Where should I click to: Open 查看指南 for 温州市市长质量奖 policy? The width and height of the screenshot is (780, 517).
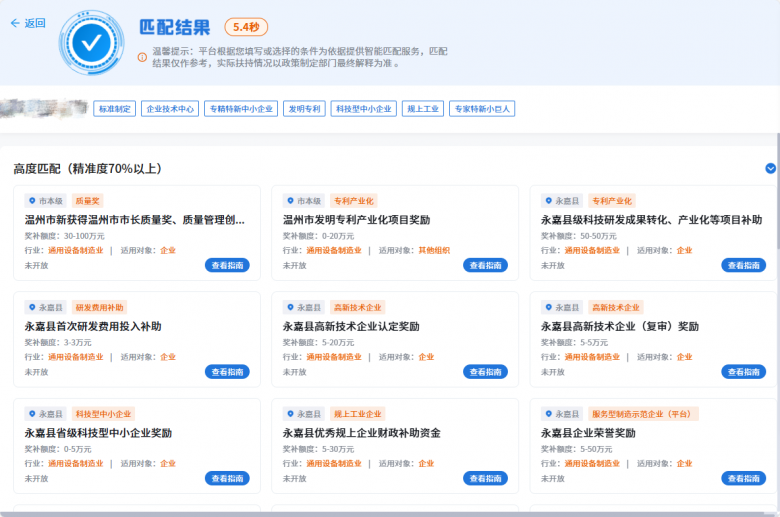227,265
